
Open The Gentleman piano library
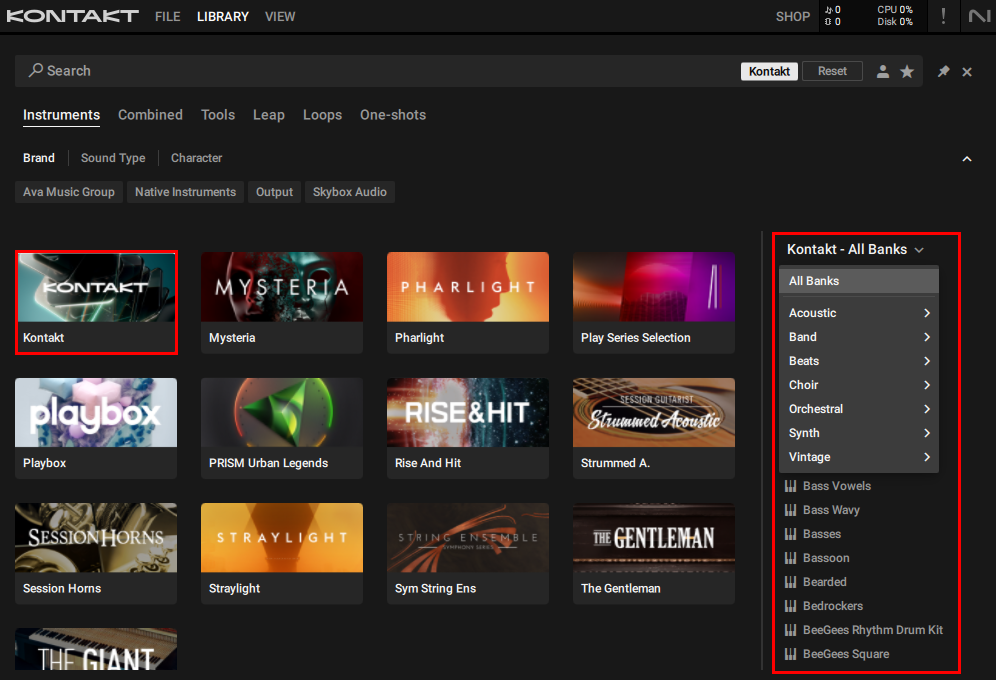[x=654, y=554]
